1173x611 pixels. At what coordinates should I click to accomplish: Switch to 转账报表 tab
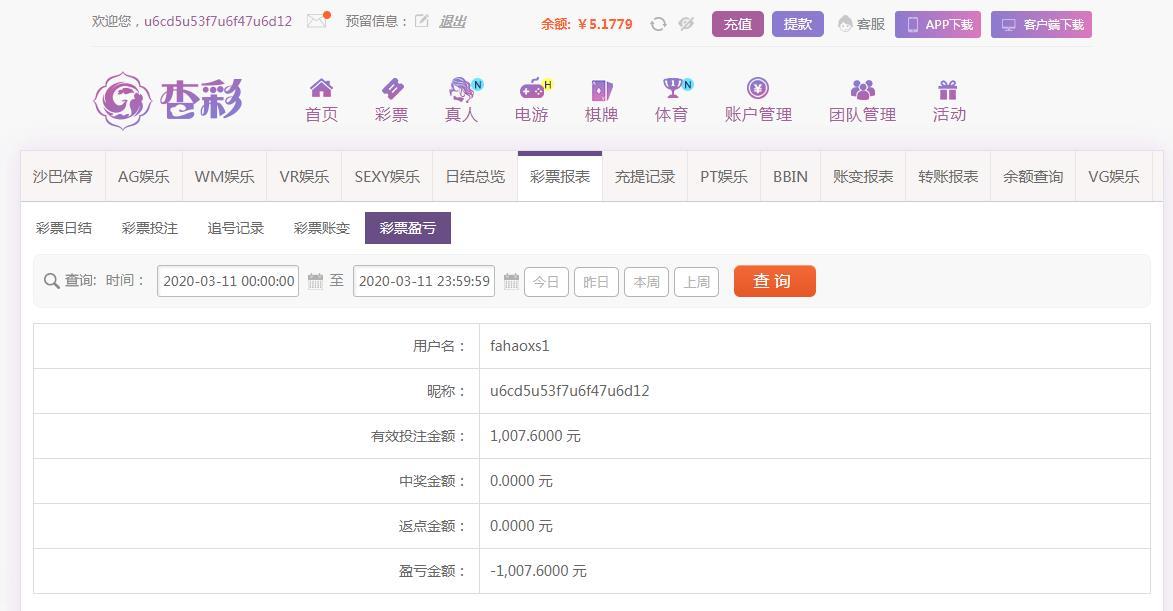(948, 176)
